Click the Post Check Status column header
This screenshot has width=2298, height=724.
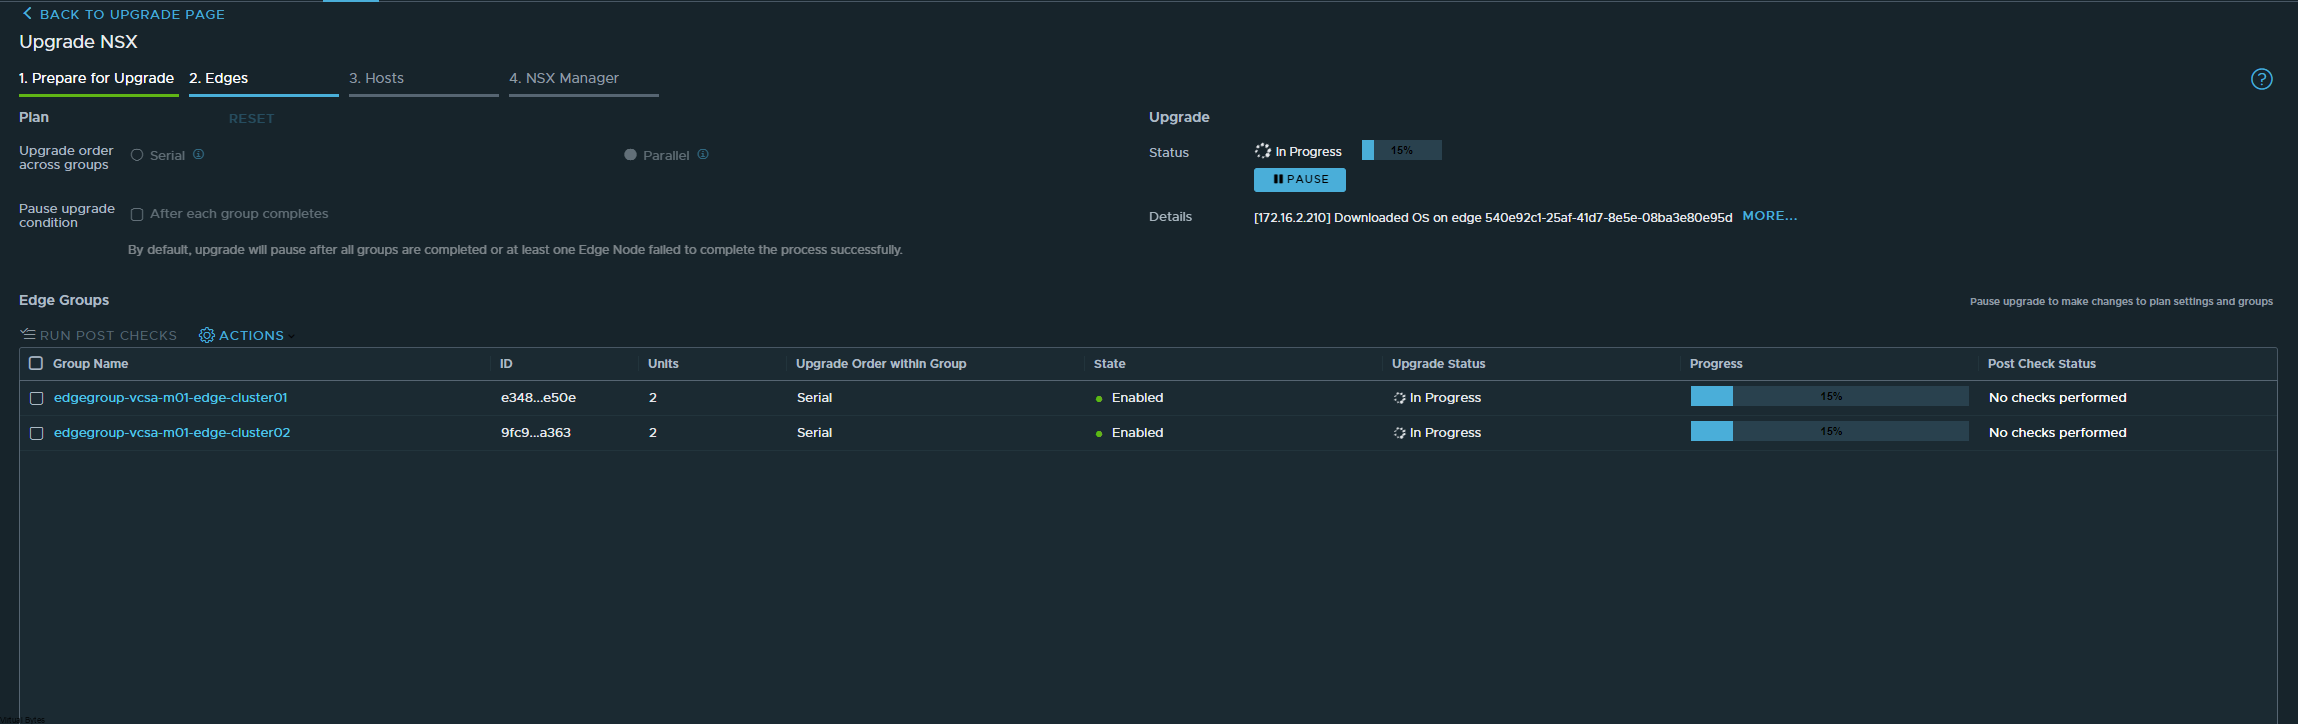tap(2041, 364)
